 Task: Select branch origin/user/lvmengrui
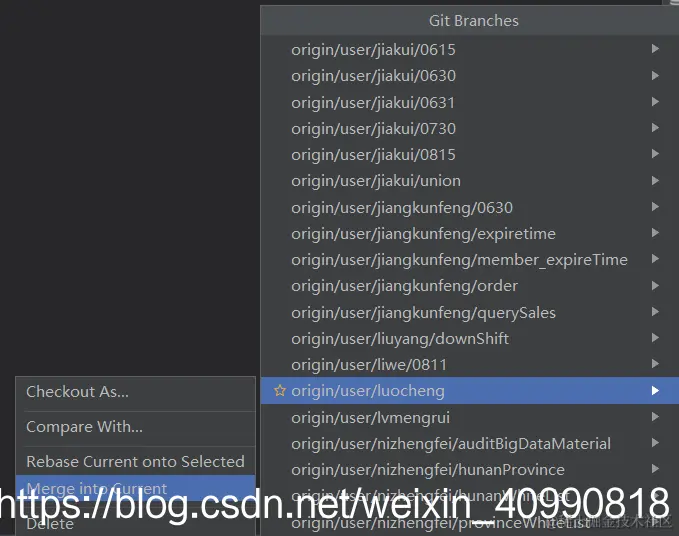coord(470,418)
